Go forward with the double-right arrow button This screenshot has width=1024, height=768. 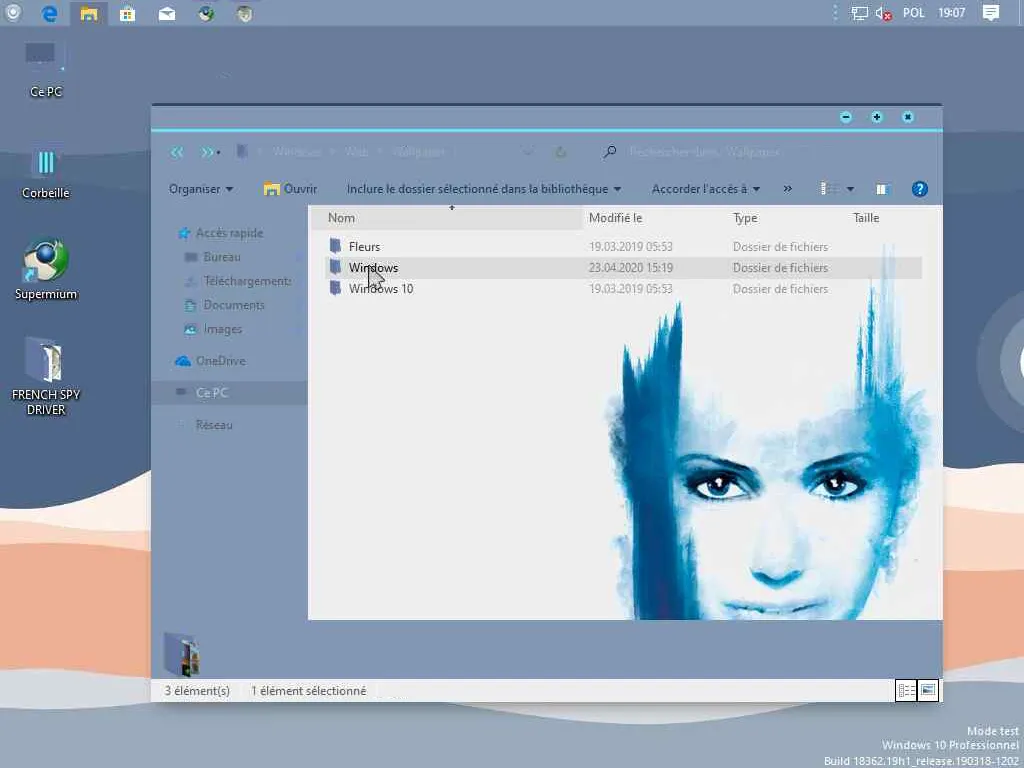[x=206, y=152]
